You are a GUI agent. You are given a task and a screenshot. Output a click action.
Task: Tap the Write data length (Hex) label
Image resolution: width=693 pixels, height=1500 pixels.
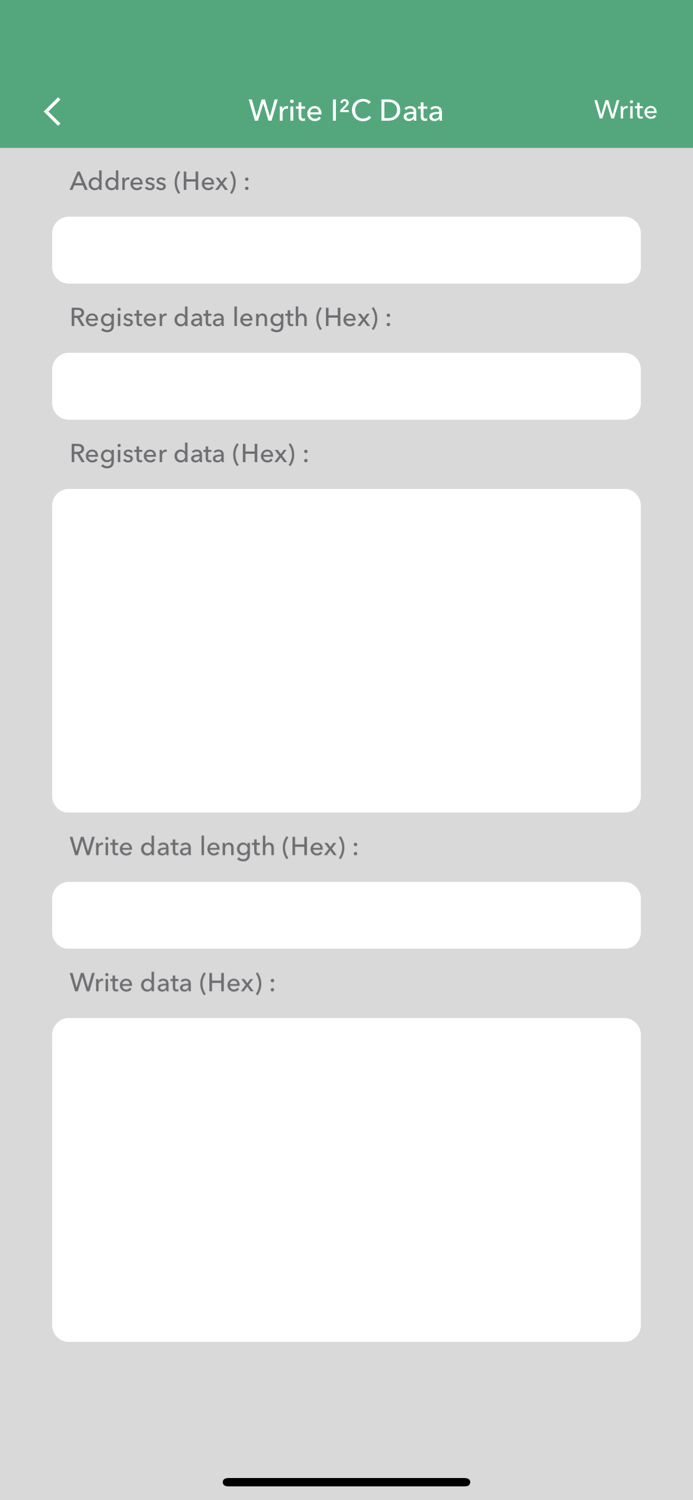coord(214,847)
